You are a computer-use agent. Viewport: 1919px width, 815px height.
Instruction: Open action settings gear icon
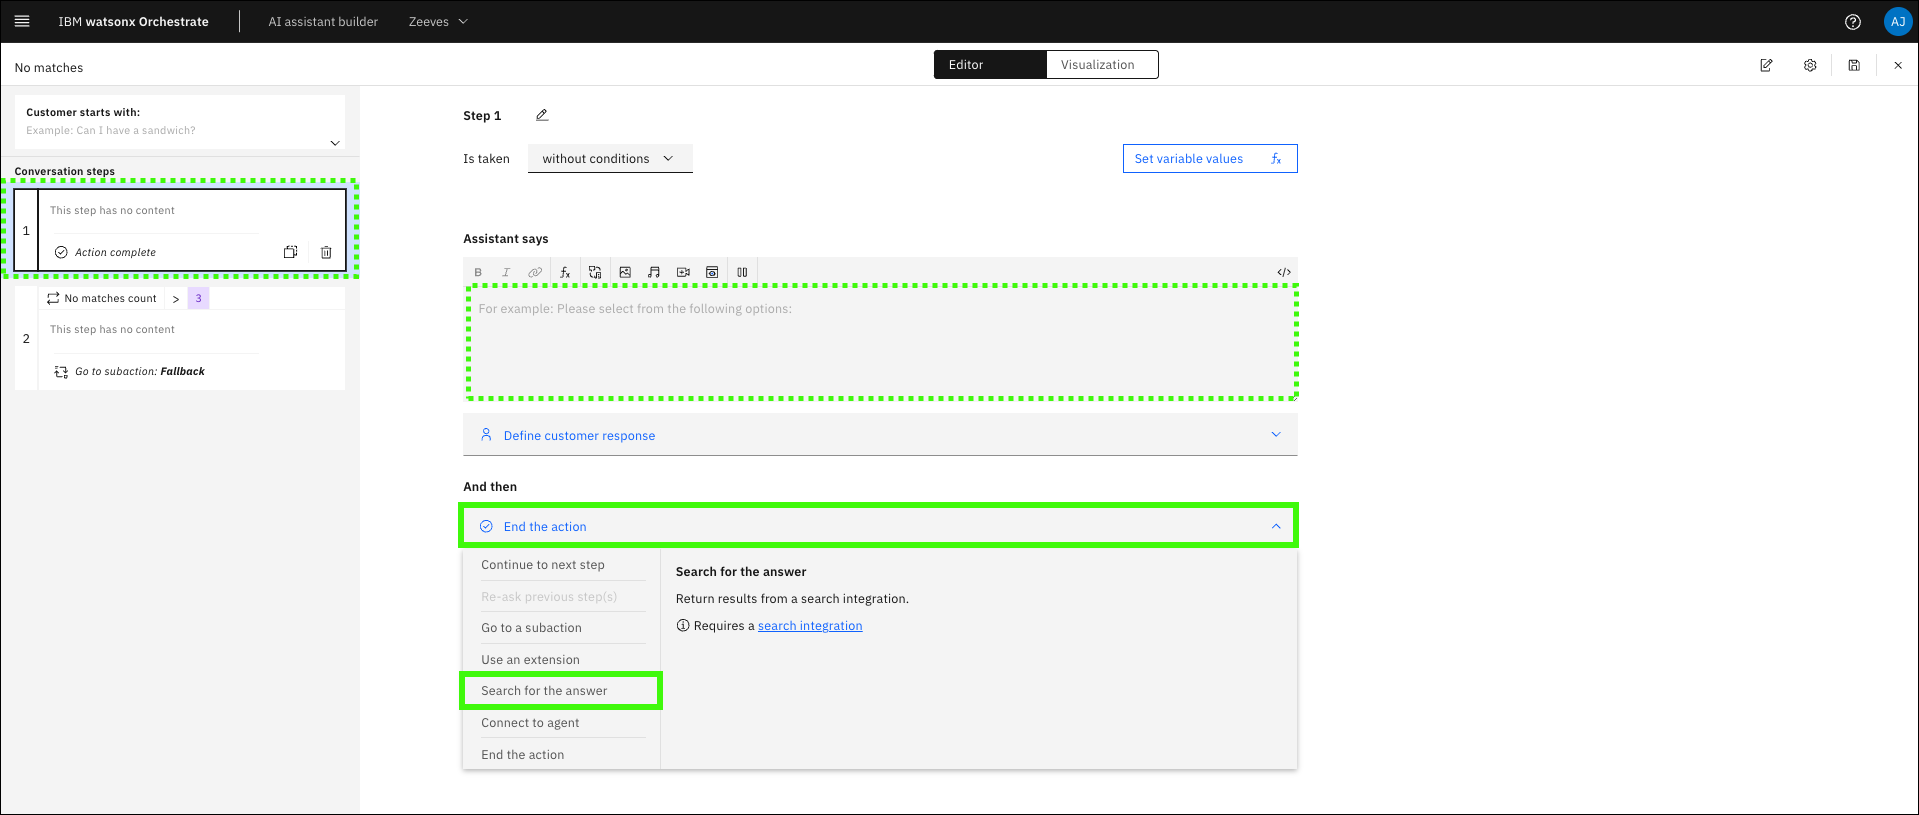coord(1810,65)
